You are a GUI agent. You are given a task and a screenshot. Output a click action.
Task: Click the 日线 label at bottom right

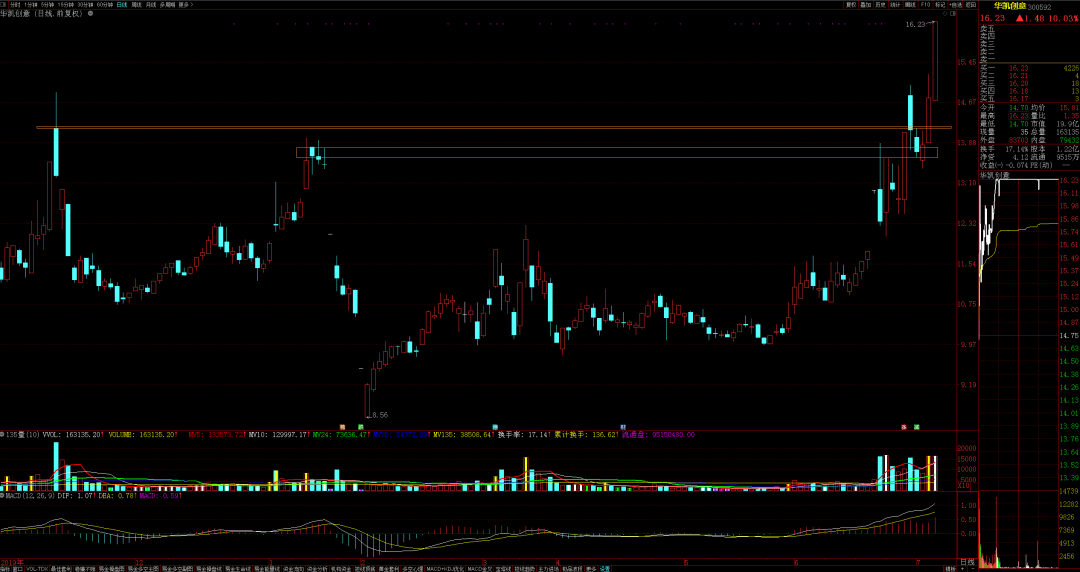(x=968, y=563)
